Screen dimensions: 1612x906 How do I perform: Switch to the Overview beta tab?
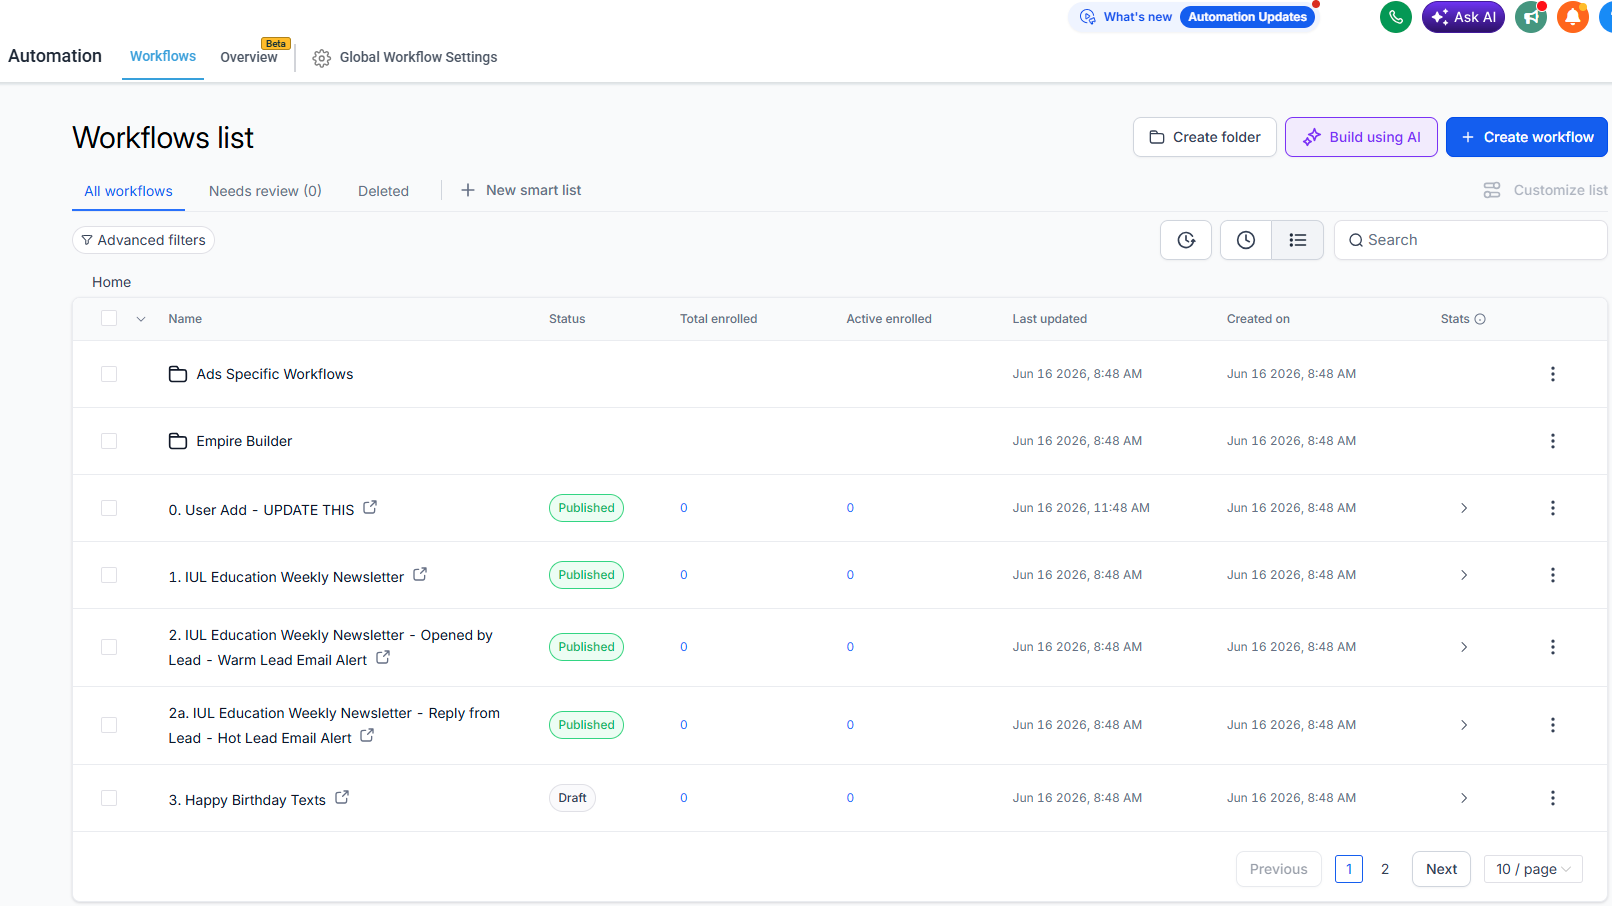click(249, 57)
